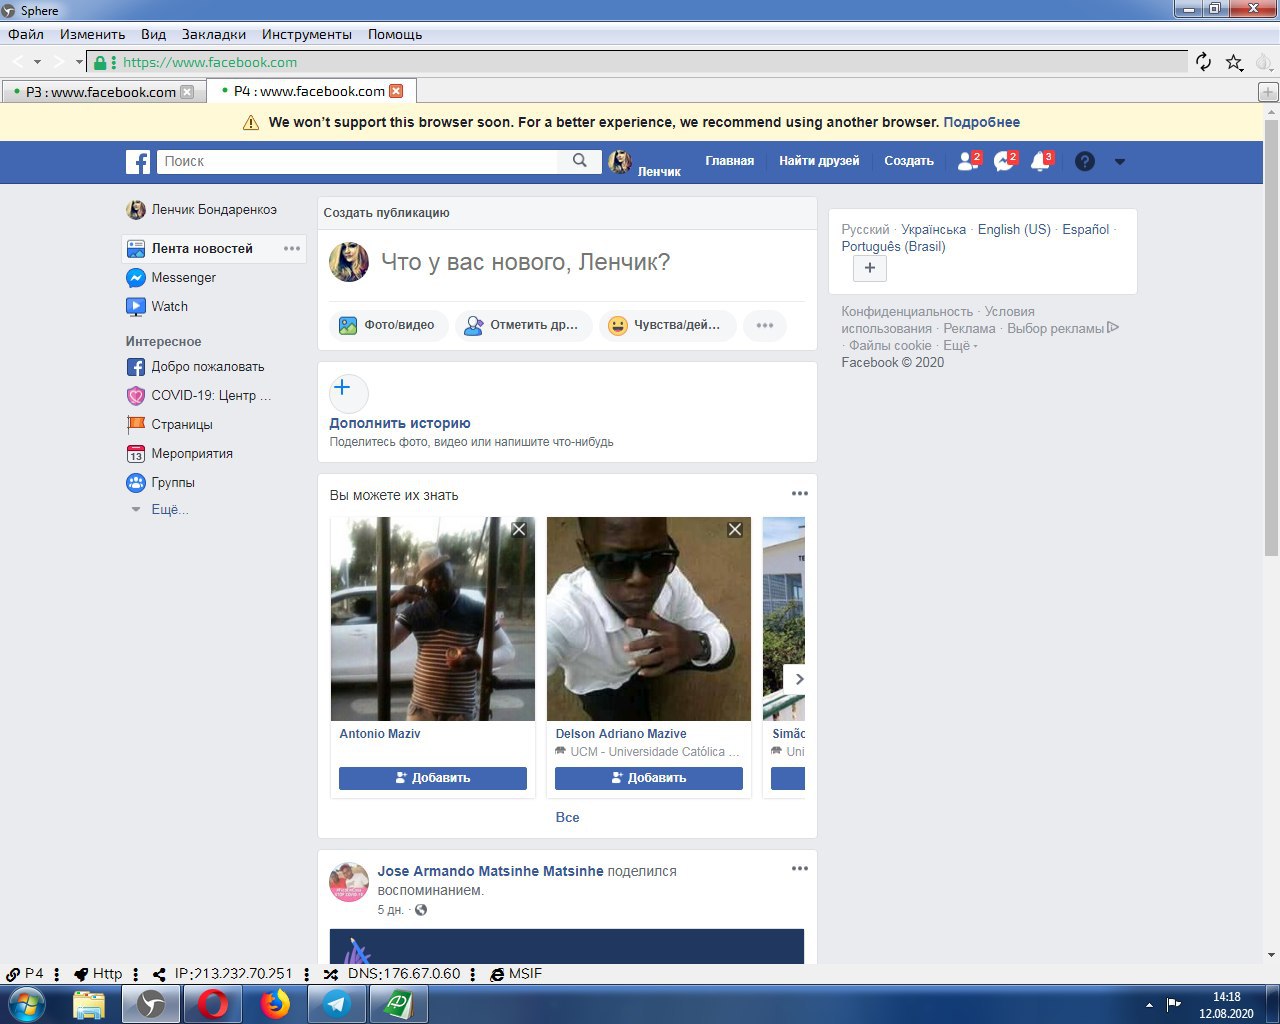Add a language with the plus button

pyautogui.click(x=870, y=268)
